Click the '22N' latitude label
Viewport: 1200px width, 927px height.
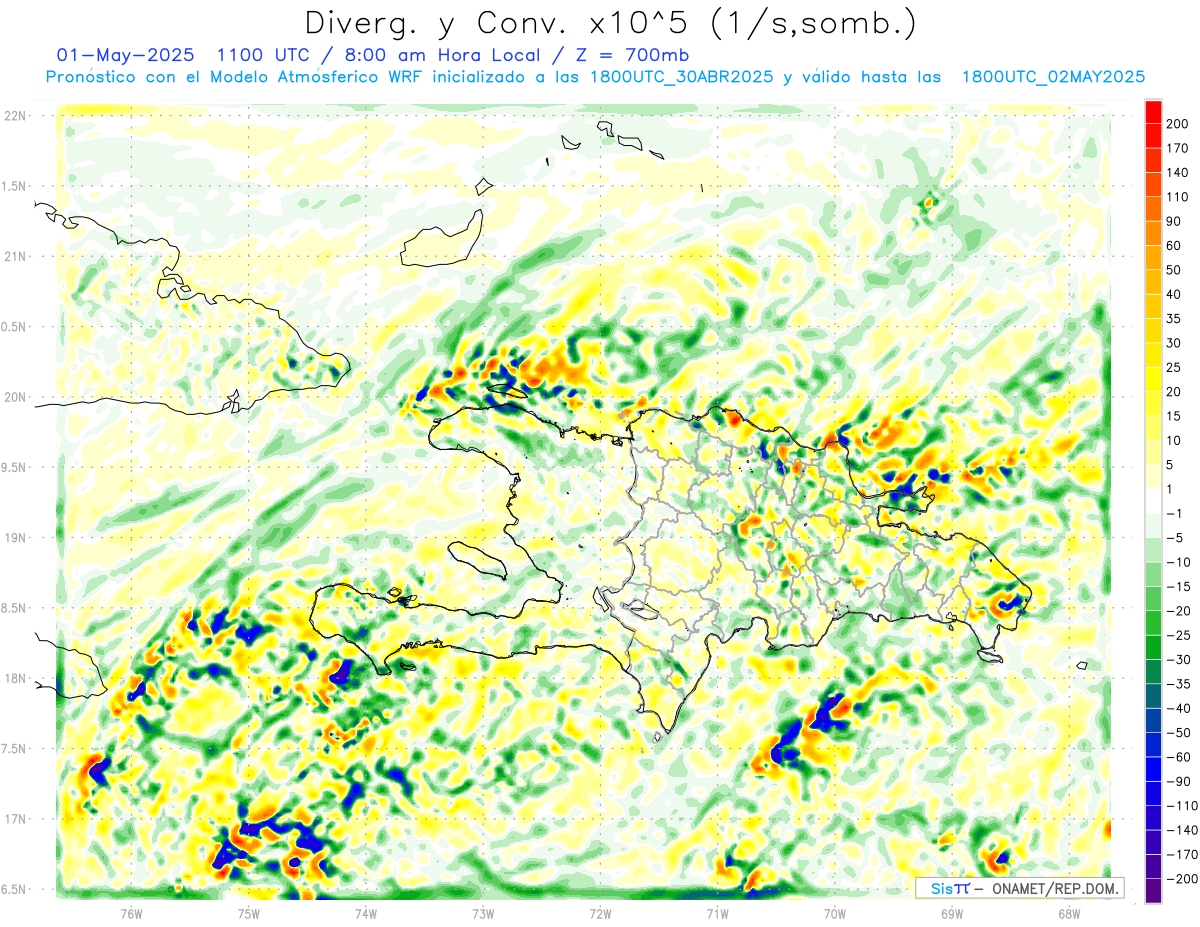[14, 116]
